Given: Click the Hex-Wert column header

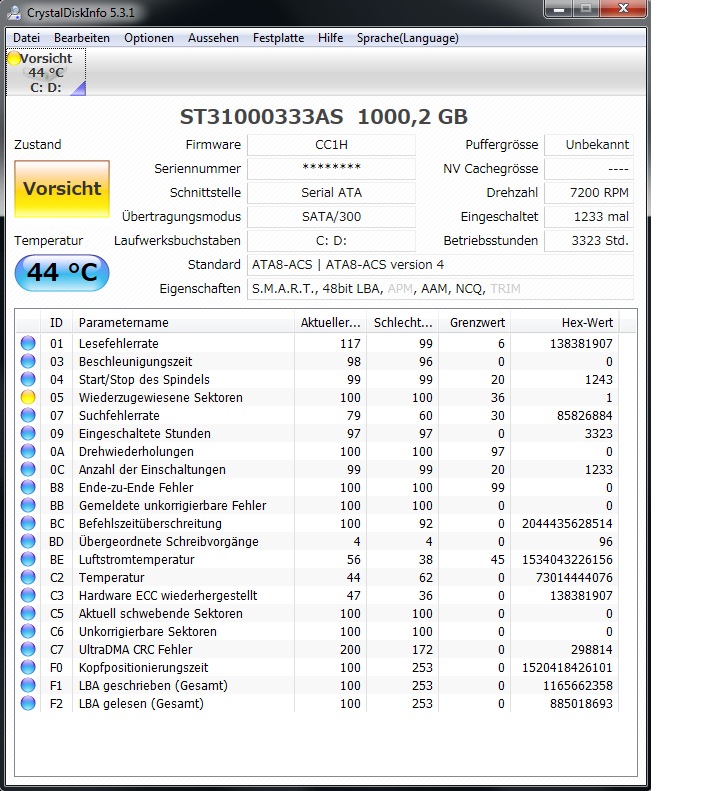Looking at the screenshot, I should pos(565,322).
